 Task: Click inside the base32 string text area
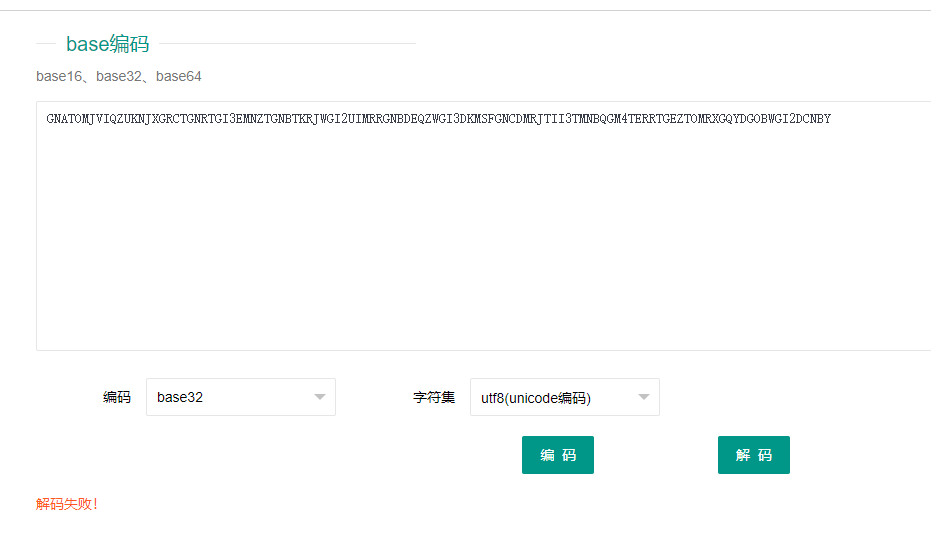[x=483, y=226]
